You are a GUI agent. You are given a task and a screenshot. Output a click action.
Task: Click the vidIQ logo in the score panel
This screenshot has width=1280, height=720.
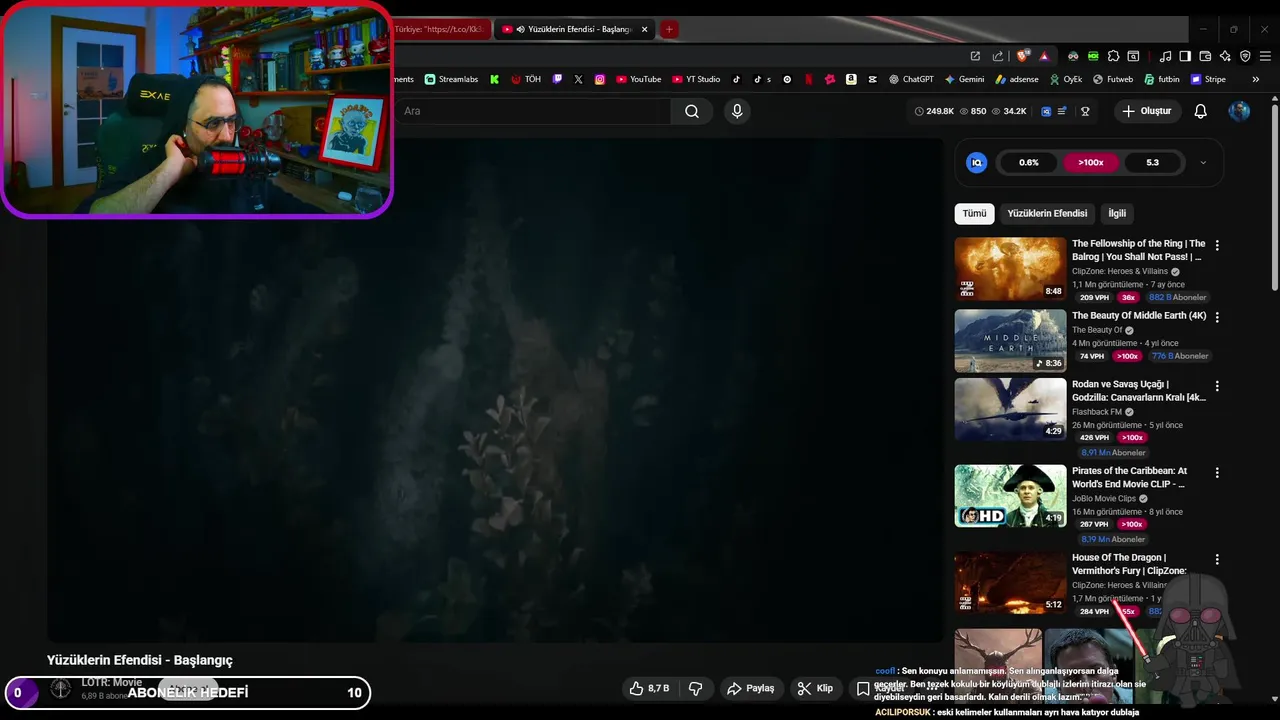pos(977,162)
